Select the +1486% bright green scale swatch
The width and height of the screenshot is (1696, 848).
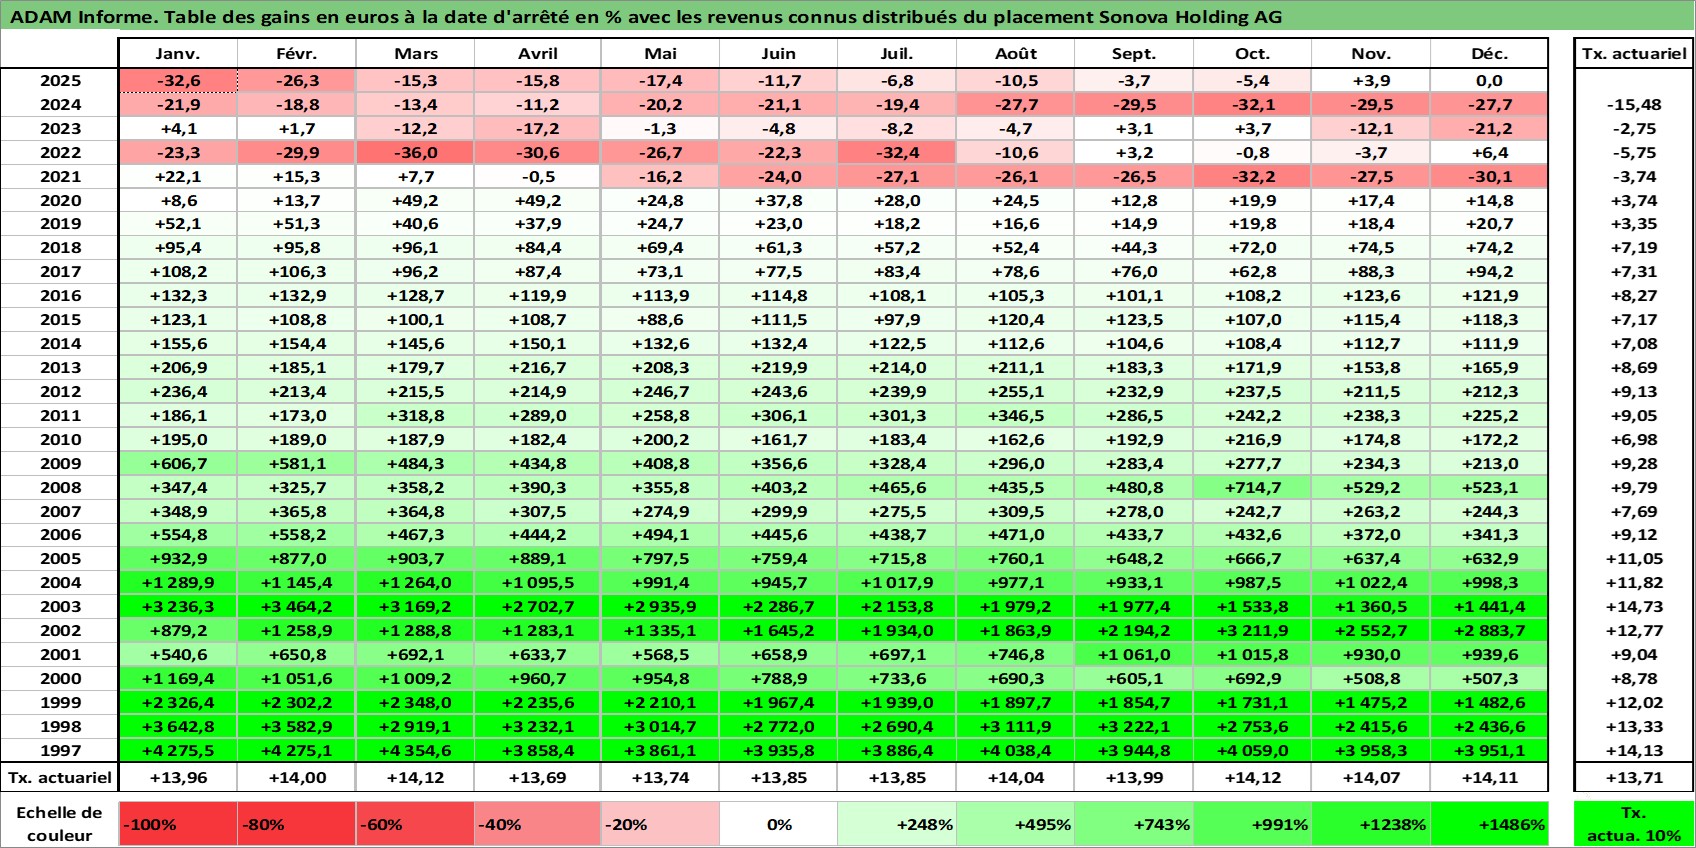coord(1489,824)
